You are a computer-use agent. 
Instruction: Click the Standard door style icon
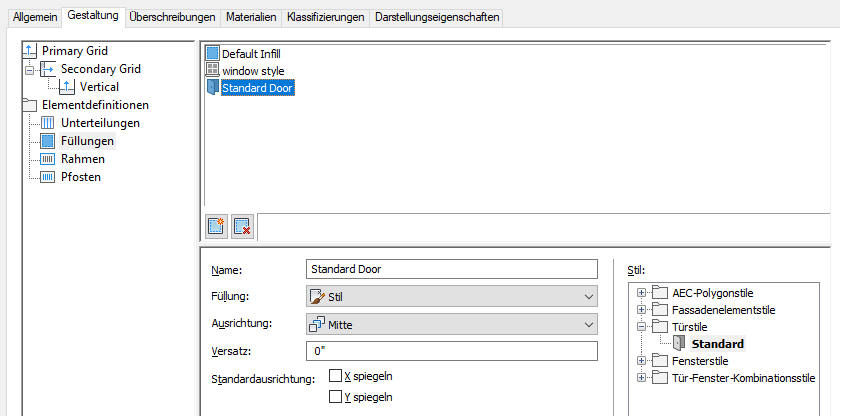tap(679, 343)
